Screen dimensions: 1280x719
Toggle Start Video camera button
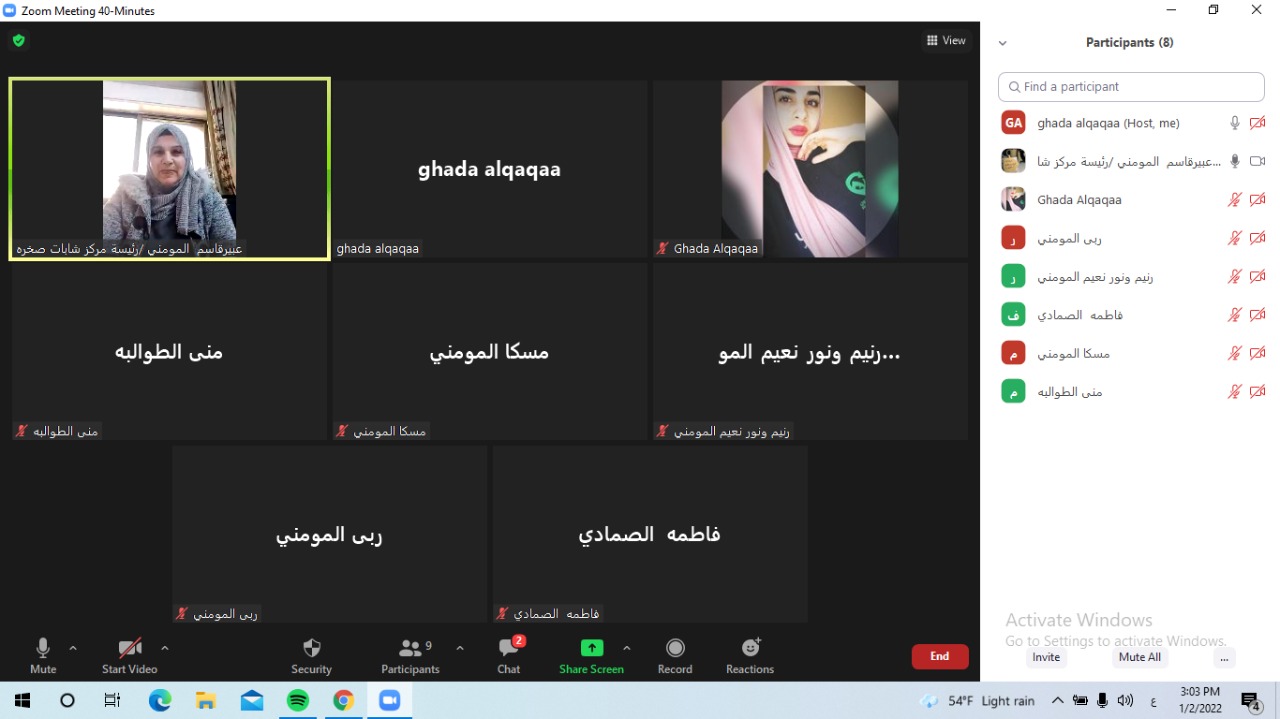tap(129, 648)
